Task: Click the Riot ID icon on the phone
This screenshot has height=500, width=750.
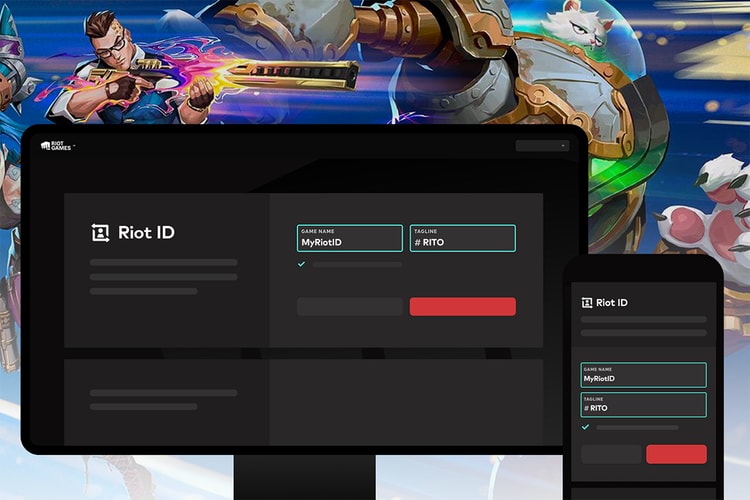Action: tap(587, 302)
